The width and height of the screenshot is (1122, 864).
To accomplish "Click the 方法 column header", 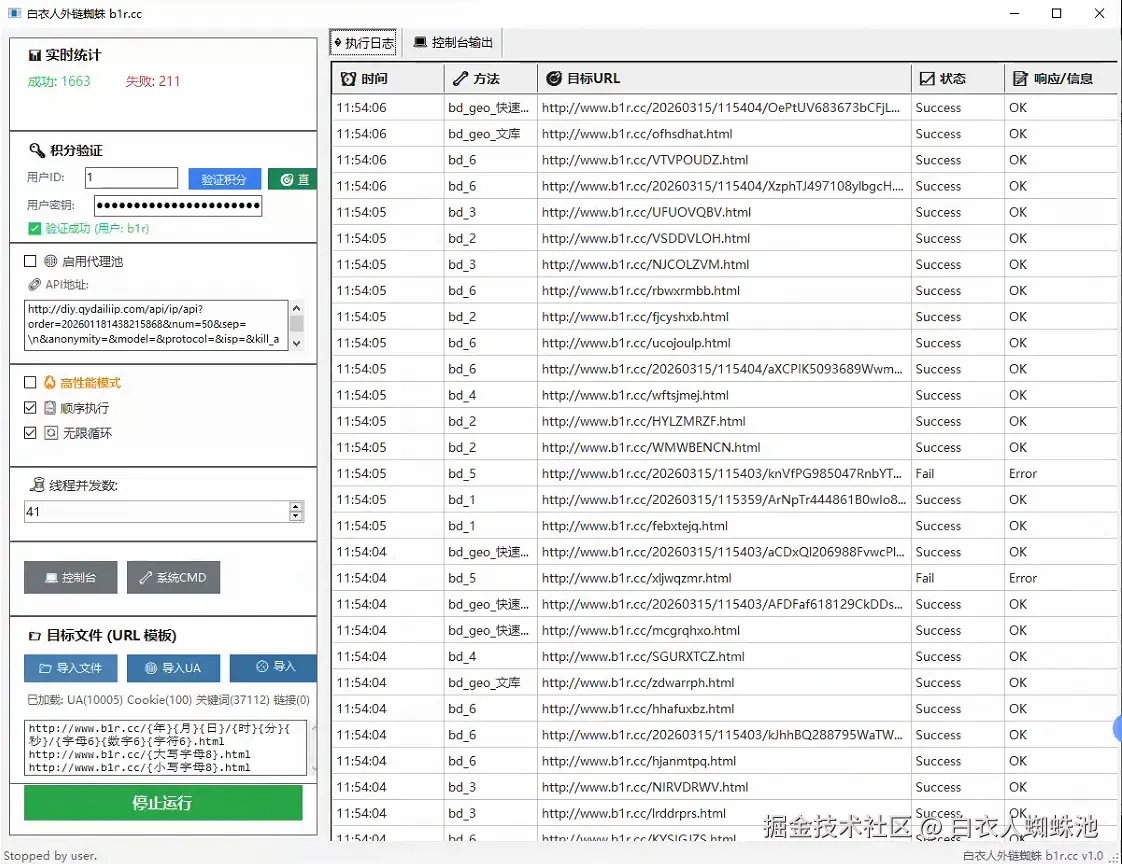I will (490, 79).
